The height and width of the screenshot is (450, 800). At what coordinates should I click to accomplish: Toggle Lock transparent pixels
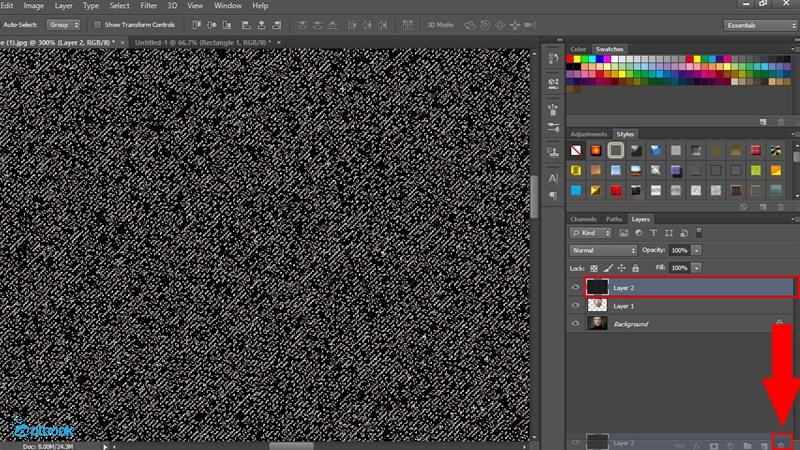pos(594,268)
